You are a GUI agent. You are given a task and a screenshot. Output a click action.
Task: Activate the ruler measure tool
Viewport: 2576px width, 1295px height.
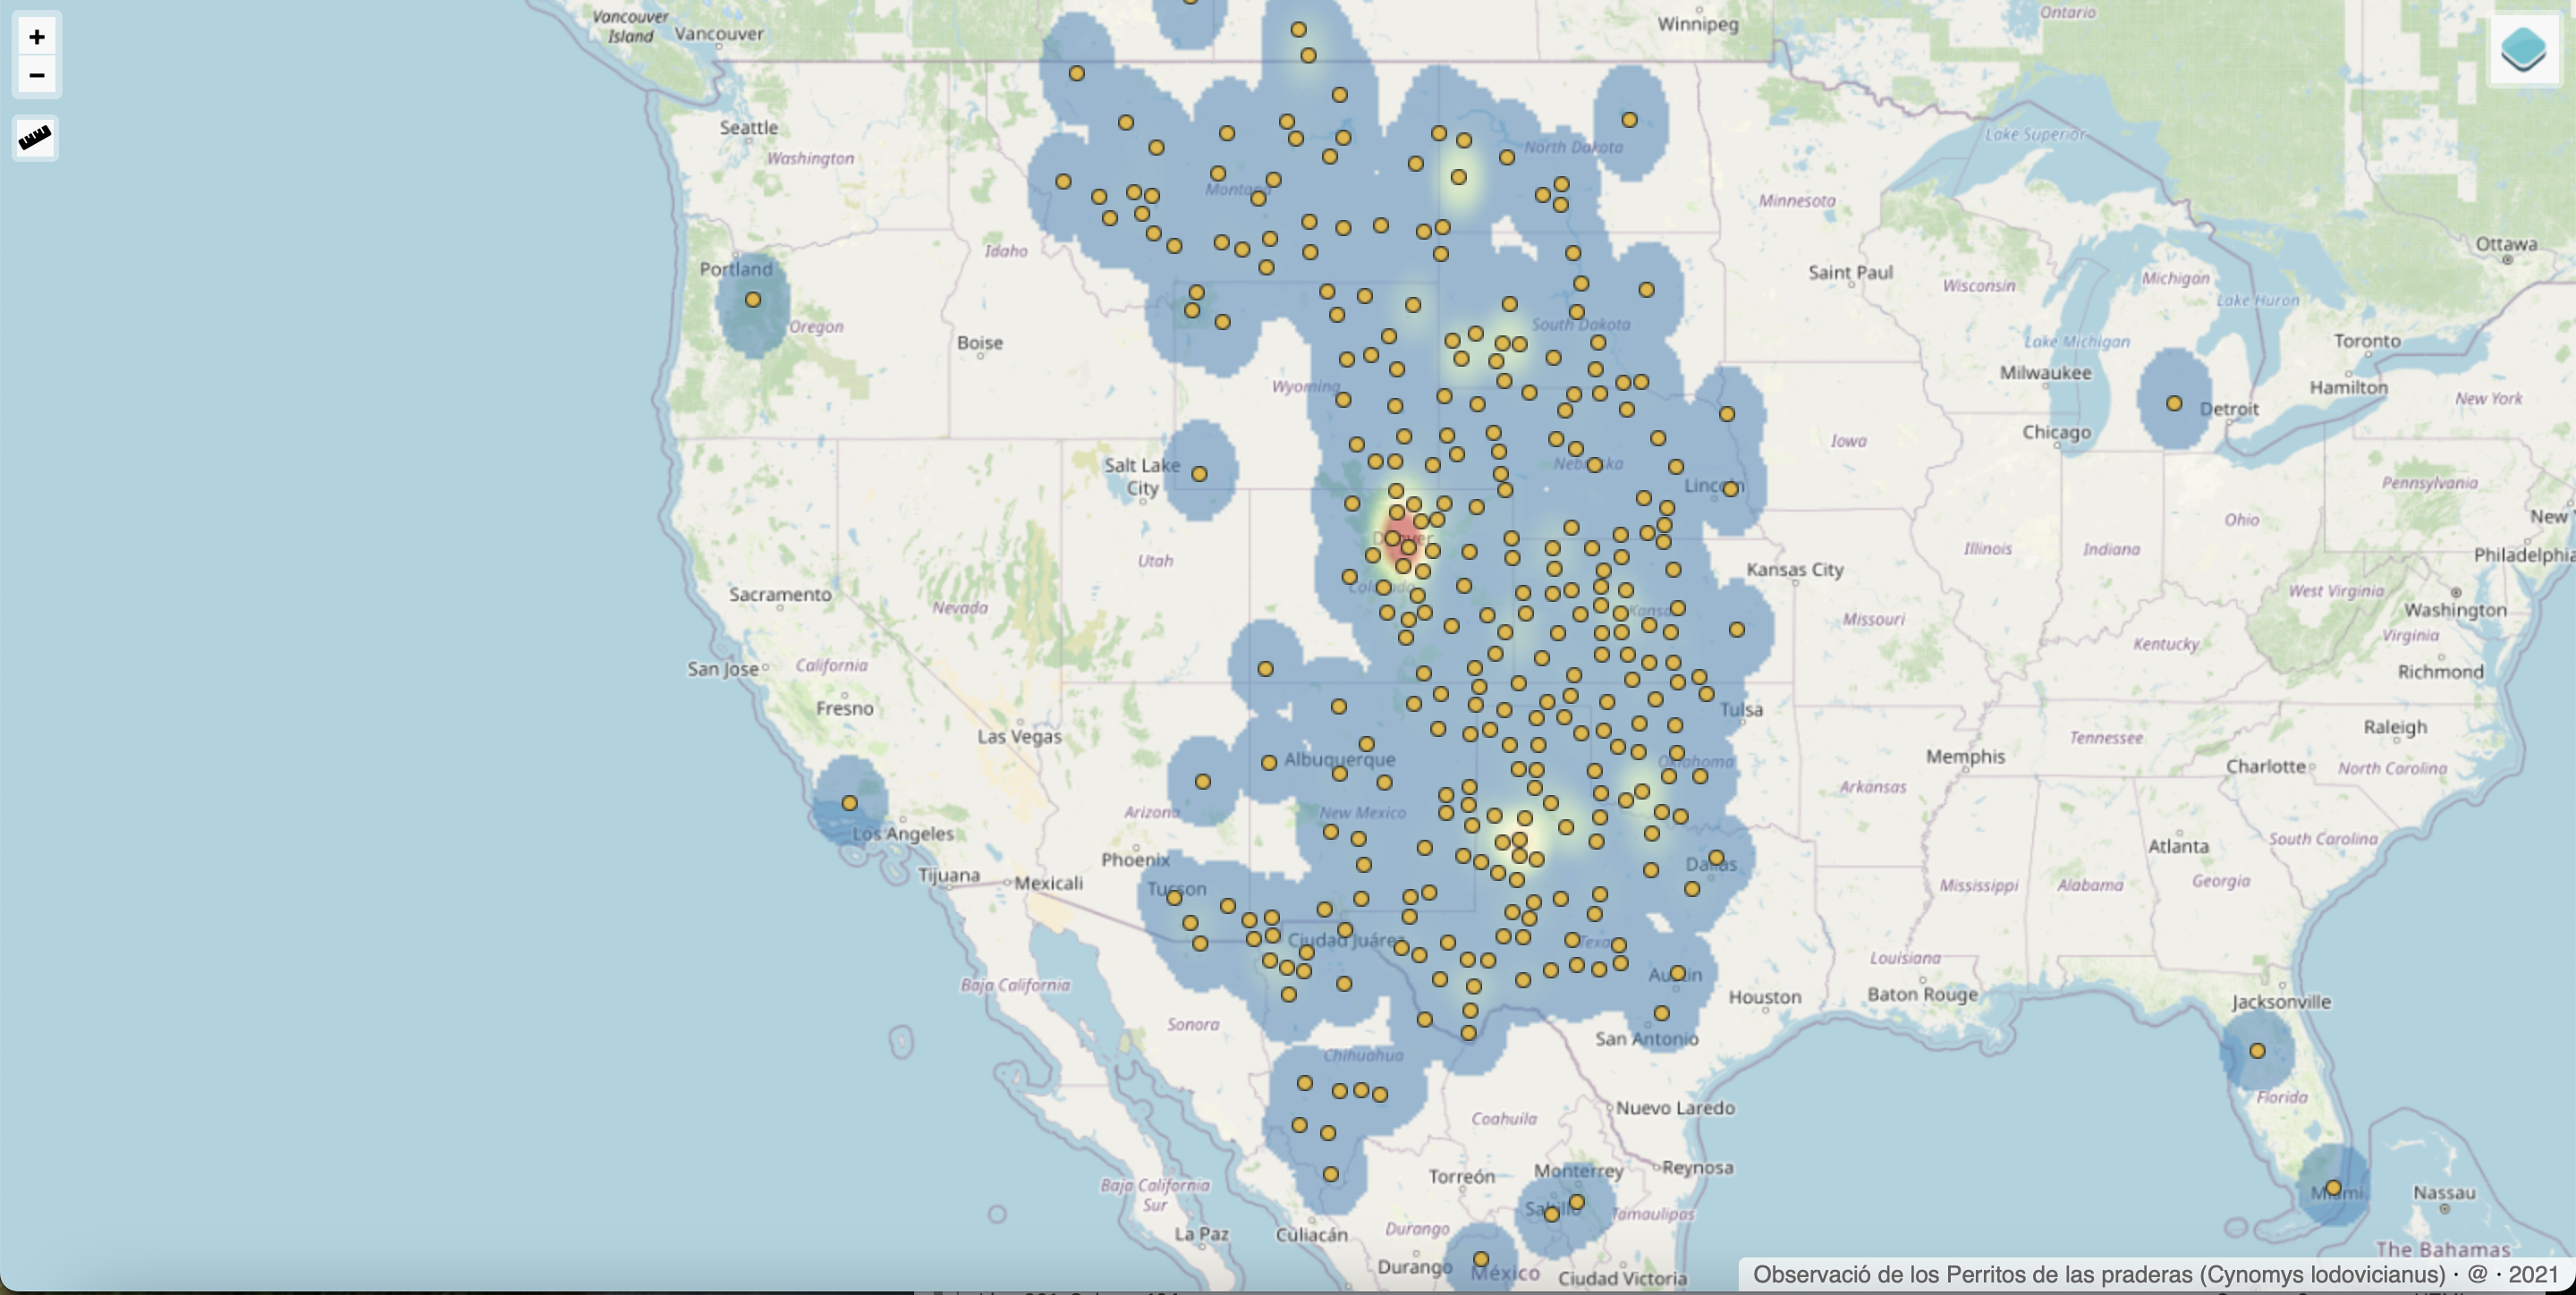[35, 137]
